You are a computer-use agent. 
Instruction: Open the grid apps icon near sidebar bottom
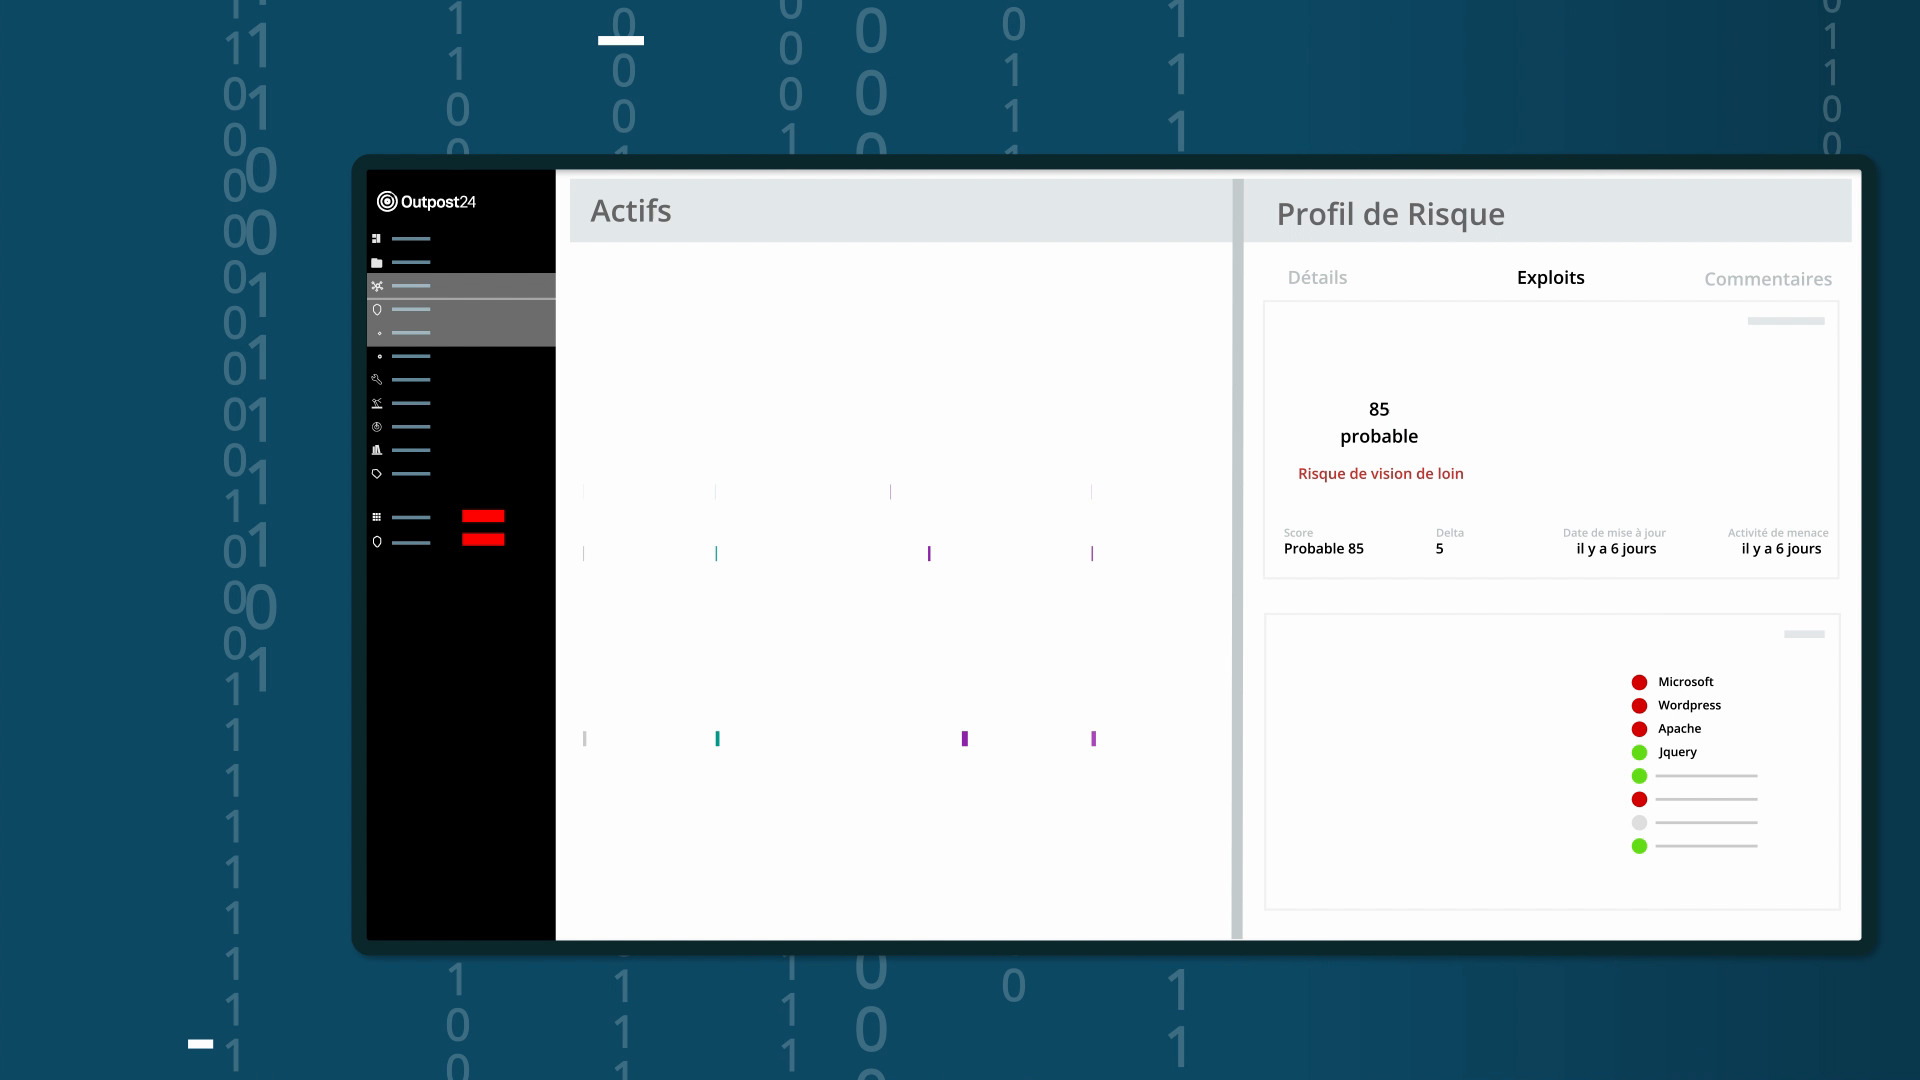point(377,517)
